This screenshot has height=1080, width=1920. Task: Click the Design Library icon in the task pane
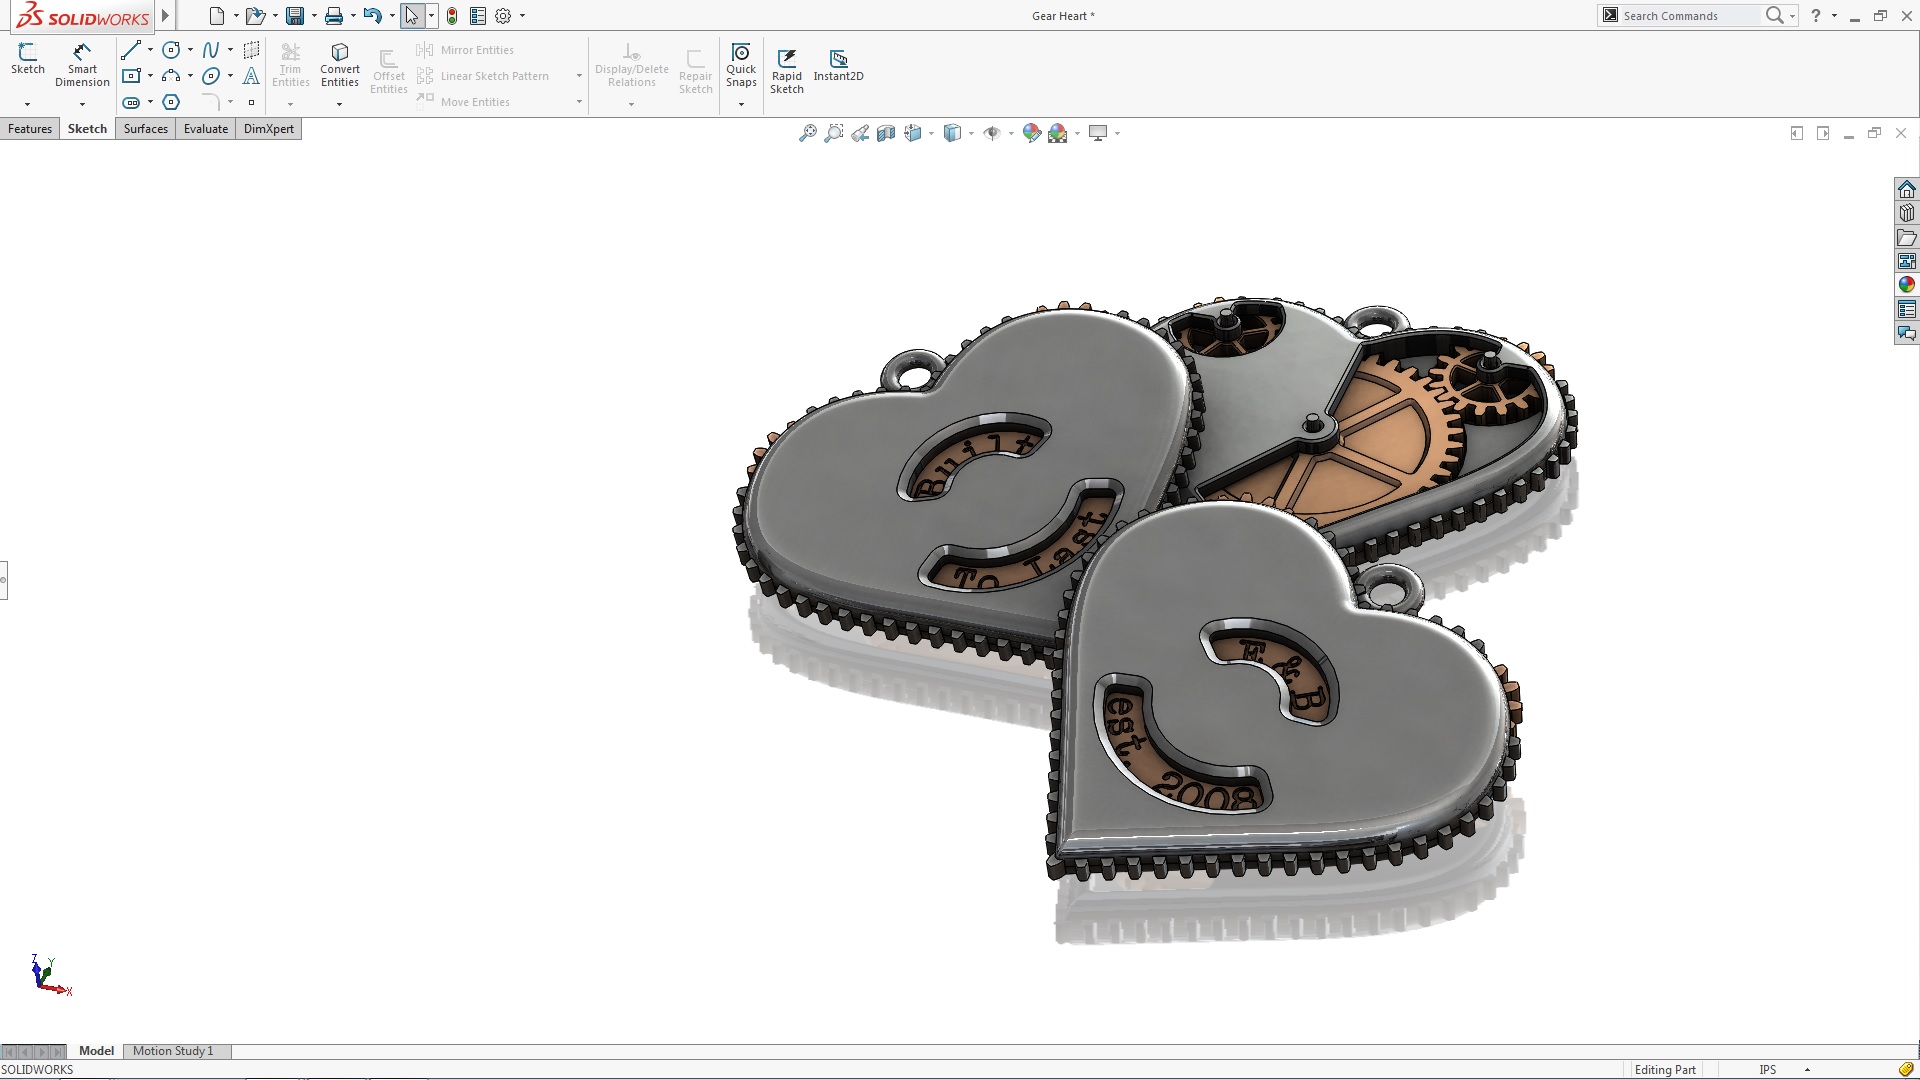[x=1907, y=212]
